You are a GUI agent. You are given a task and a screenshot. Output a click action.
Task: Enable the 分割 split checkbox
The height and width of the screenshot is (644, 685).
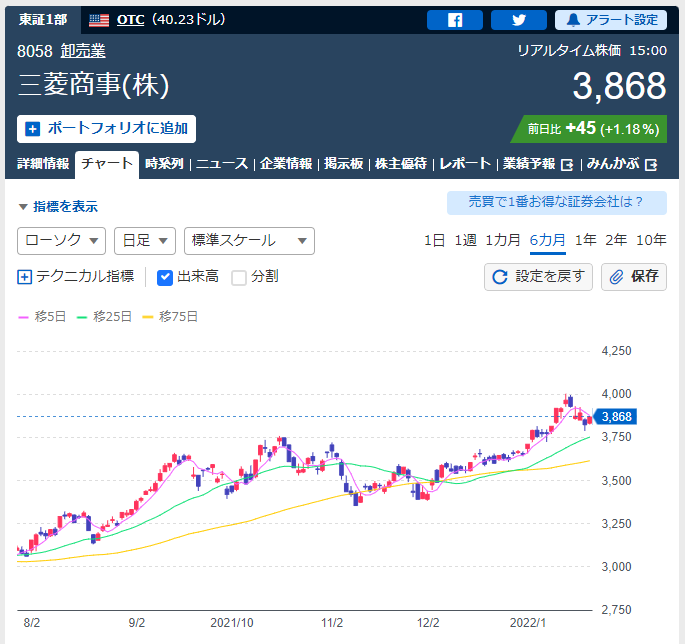tap(239, 277)
